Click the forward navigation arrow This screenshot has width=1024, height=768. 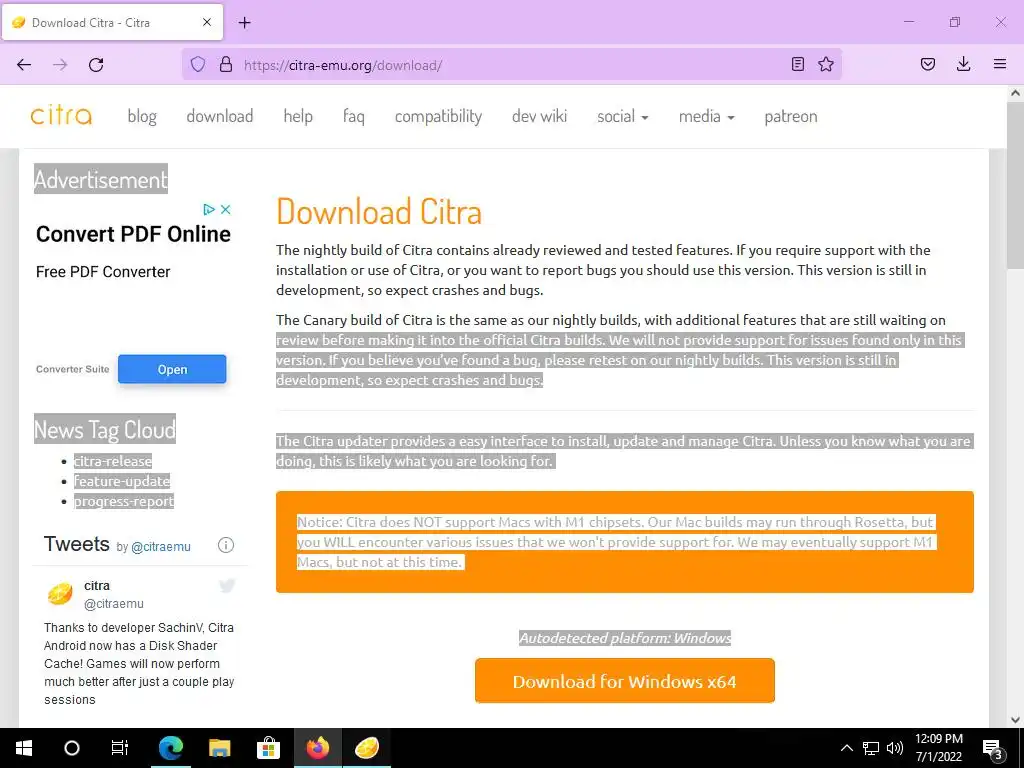pyautogui.click(x=60, y=65)
